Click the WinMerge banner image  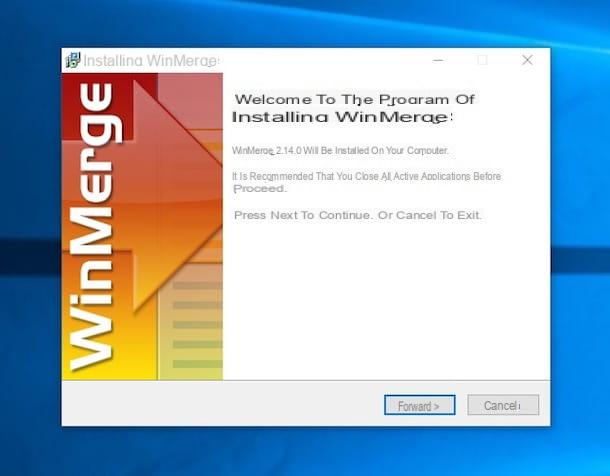click(142, 226)
